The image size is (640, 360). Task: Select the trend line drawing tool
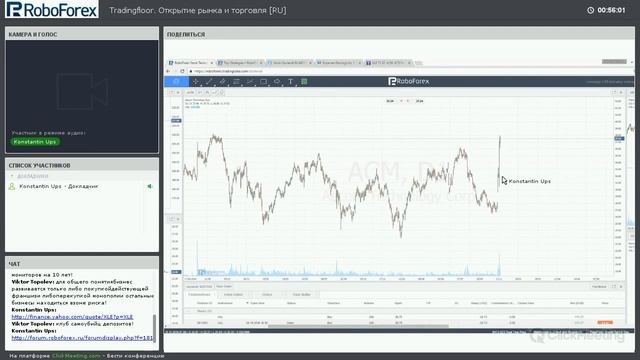click(x=209, y=82)
